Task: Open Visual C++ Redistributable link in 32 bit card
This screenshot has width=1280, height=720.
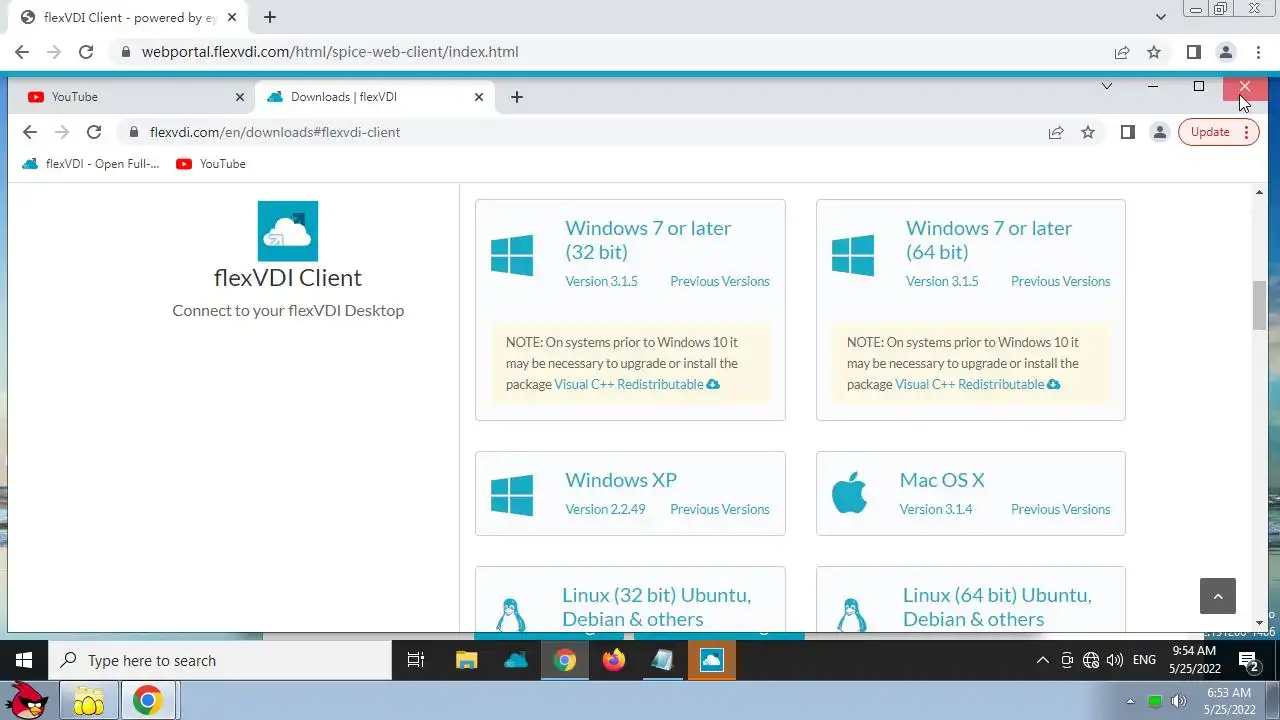Action: point(637,384)
